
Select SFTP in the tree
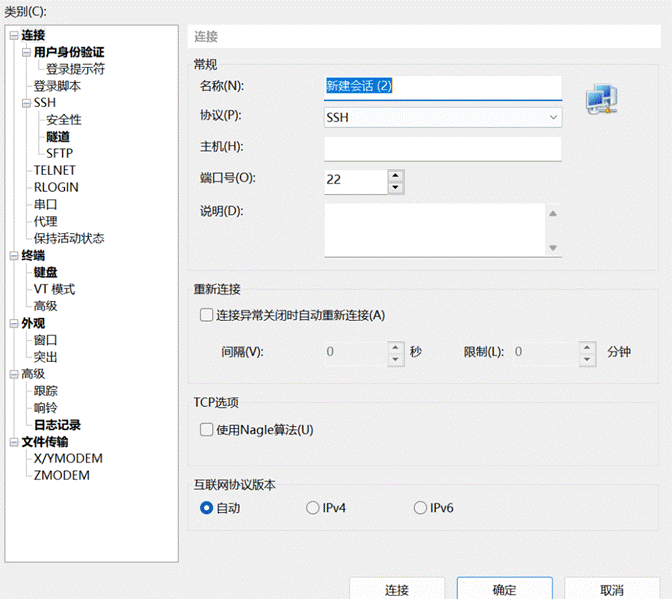pos(60,153)
